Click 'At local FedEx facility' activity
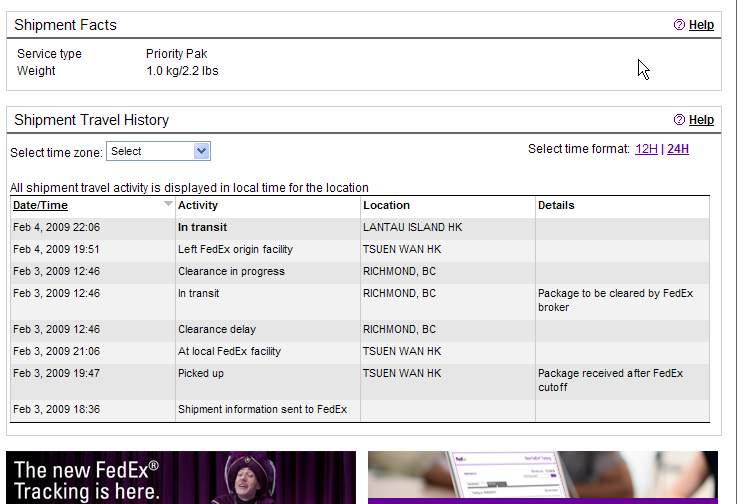This screenshot has width=746, height=504. 229,351
